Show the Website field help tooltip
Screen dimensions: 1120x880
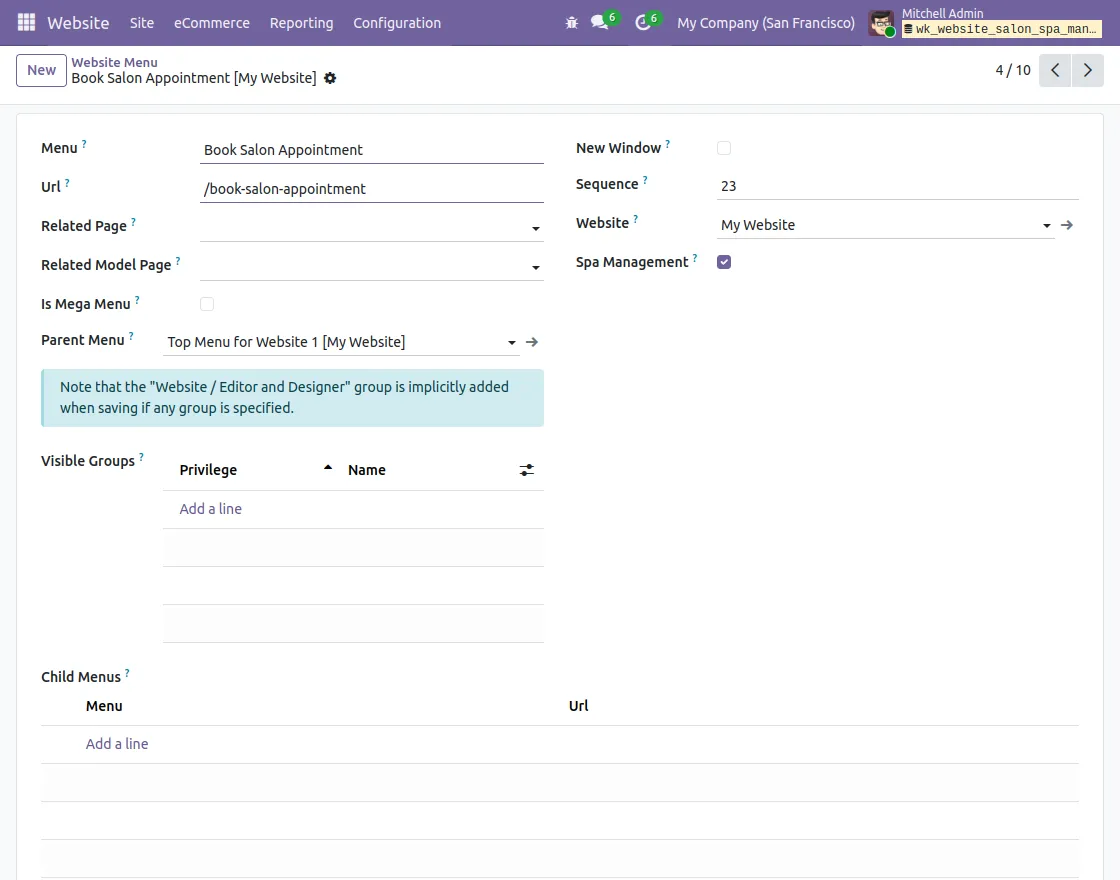click(x=636, y=219)
